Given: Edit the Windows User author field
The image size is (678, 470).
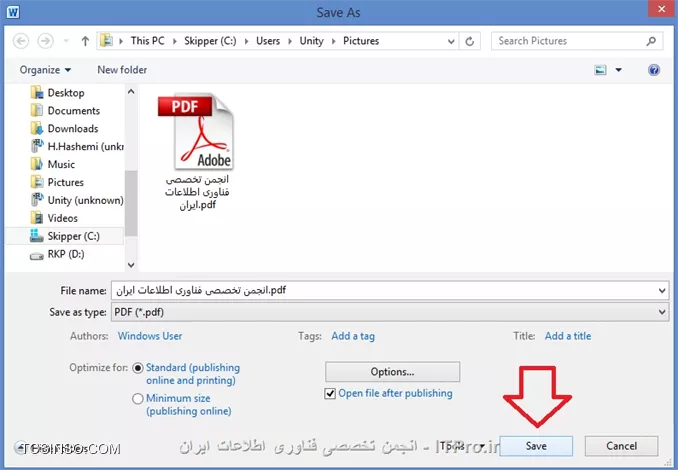Looking at the screenshot, I should pos(150,336).
